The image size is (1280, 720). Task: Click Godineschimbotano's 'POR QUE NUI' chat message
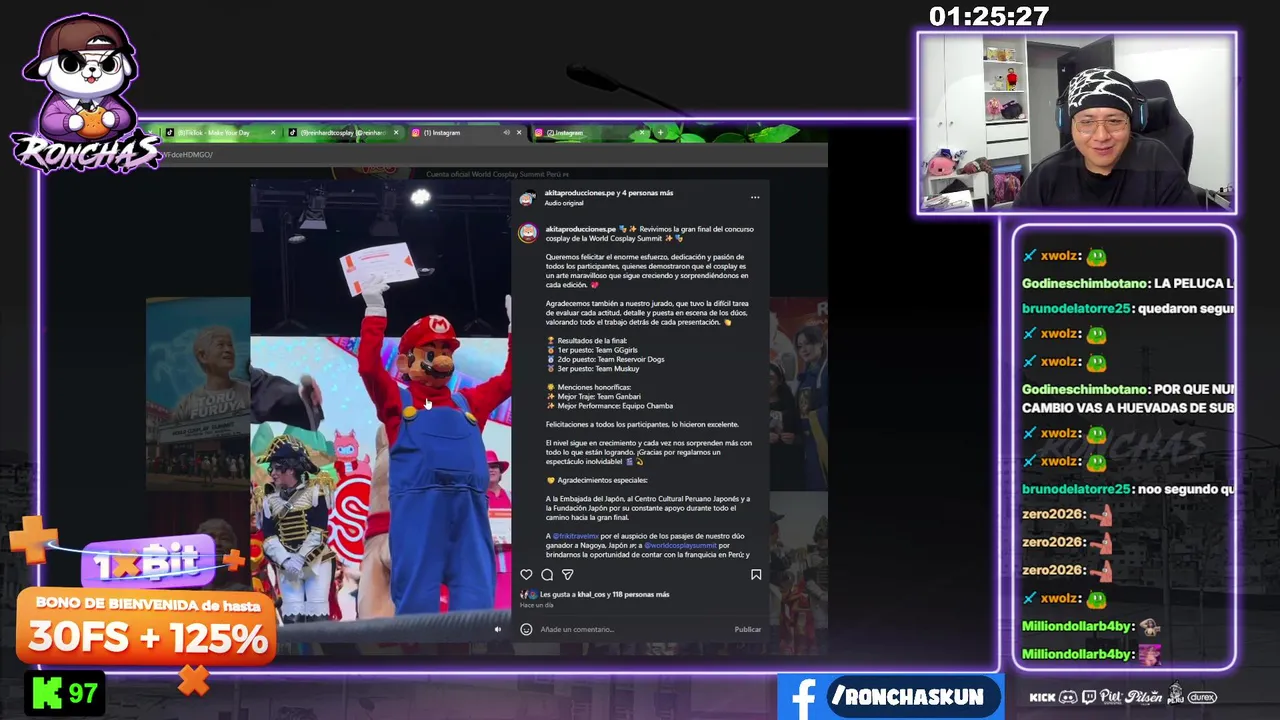coord(1127,398)
